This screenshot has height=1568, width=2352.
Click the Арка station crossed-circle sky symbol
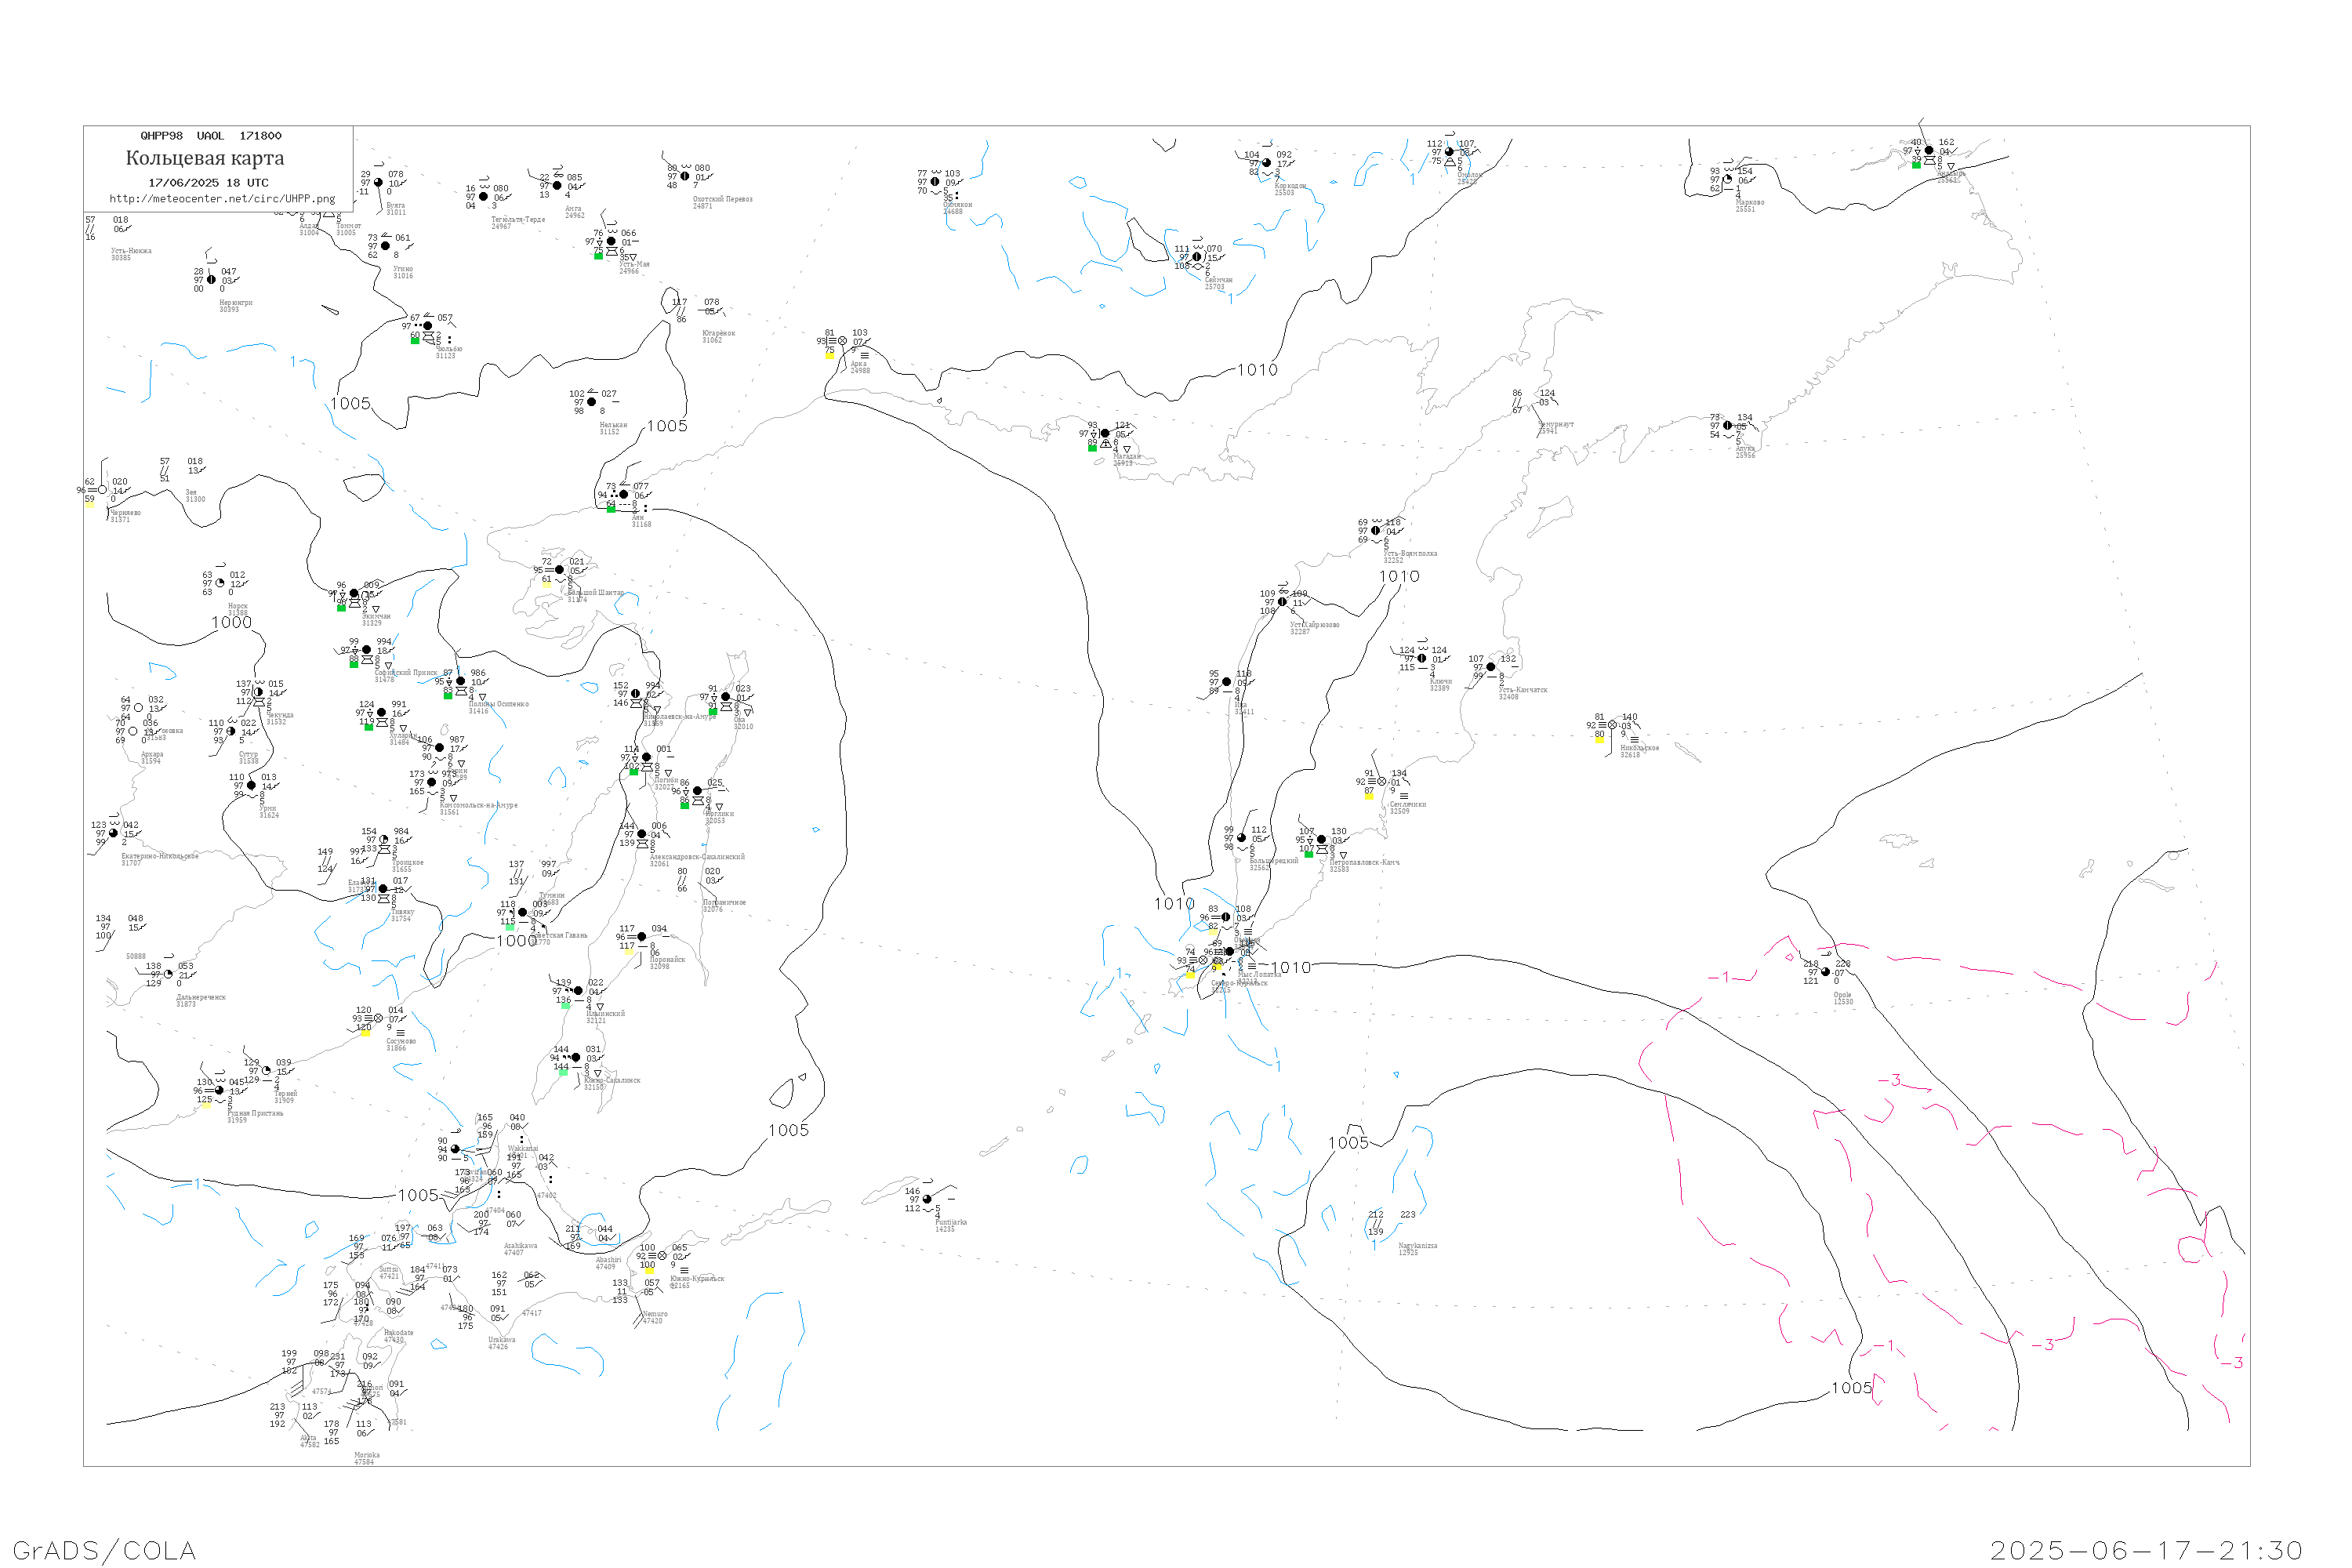pyautogui.click(x=842, y=341)
